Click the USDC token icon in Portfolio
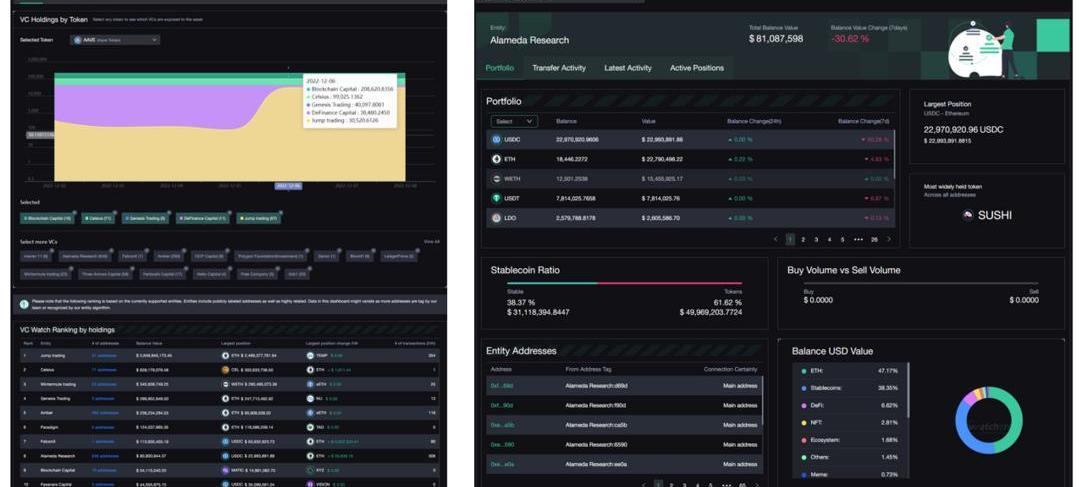This screenshot has height=487, width=1080. click(497, 140)
